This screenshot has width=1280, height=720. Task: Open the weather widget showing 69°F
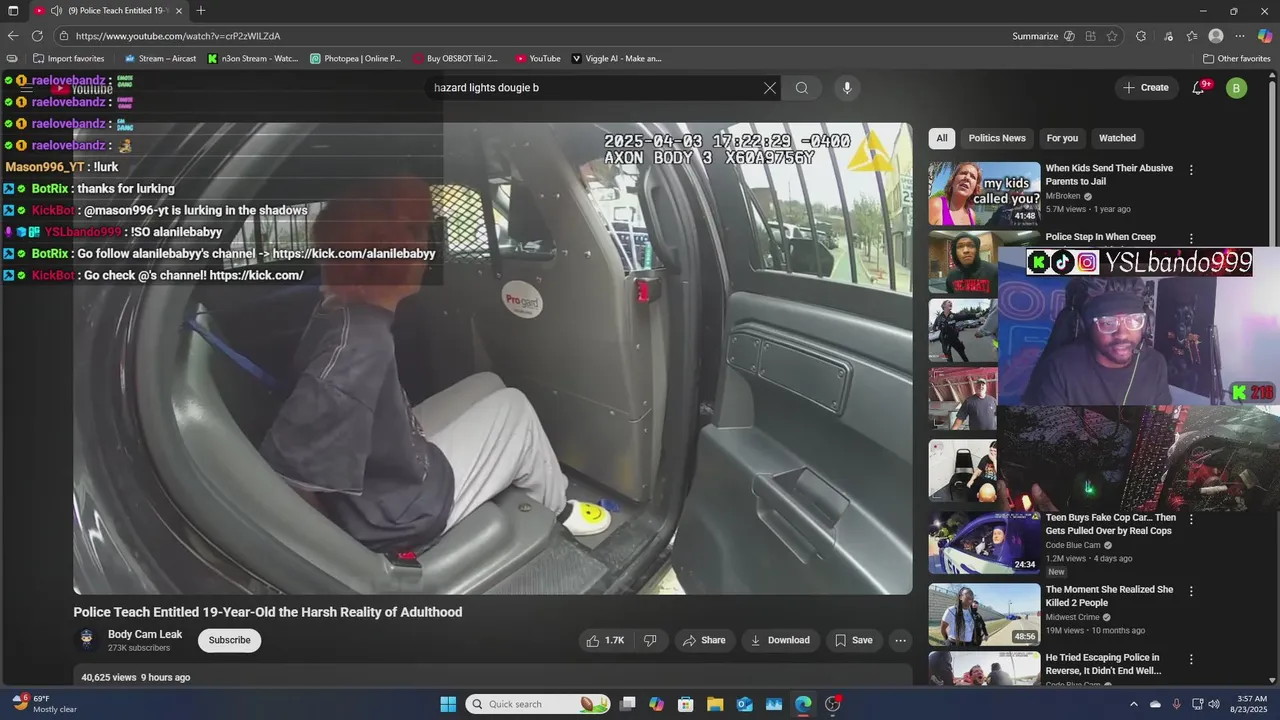[44, 704]
